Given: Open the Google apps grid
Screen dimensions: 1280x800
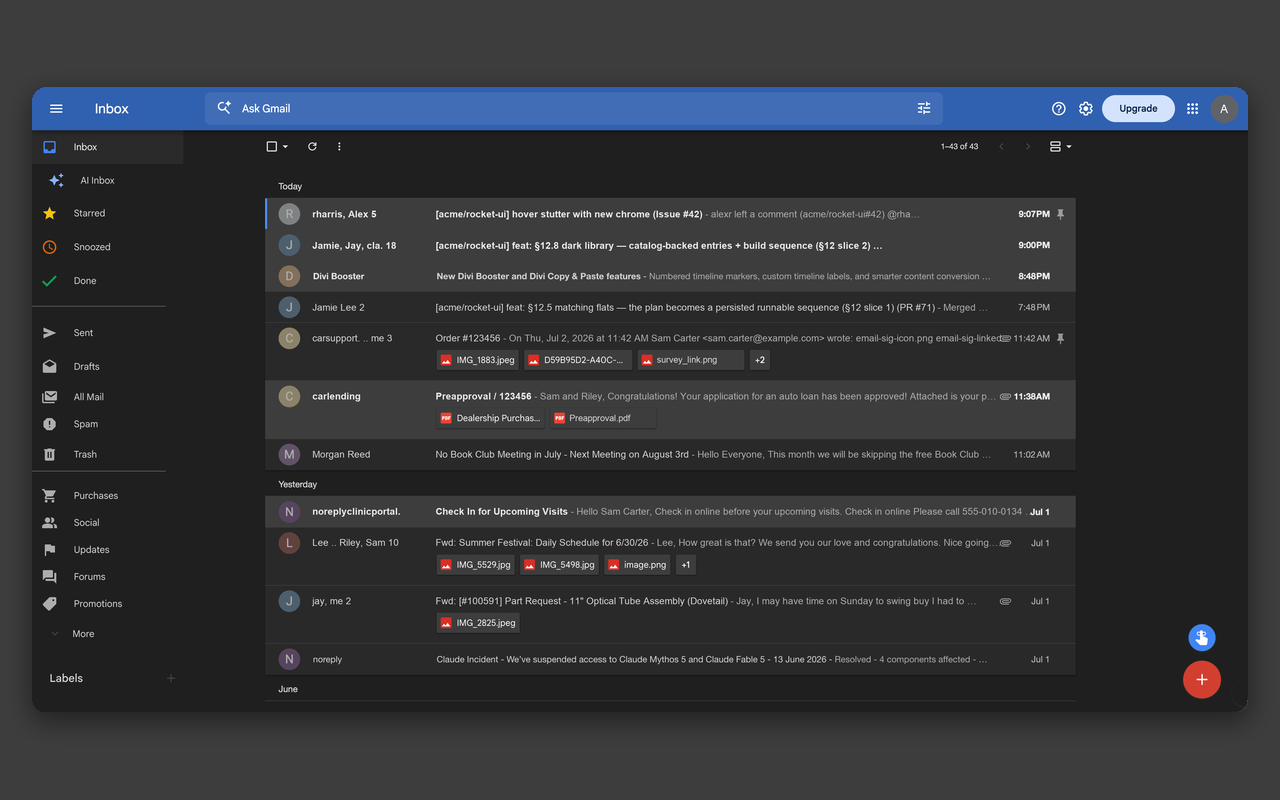Looking at the screenshot, I should click(1192, 108).
